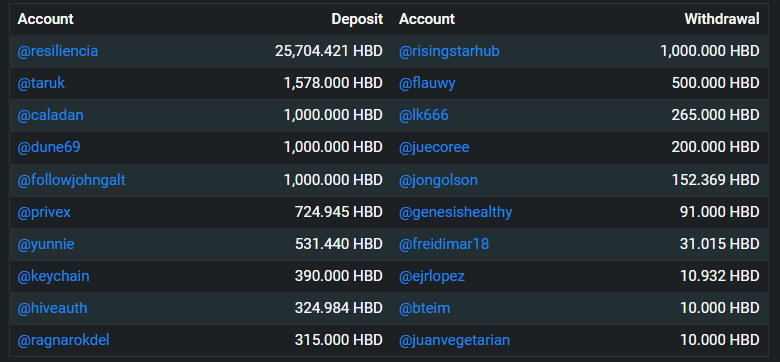Open @ragnarokdel account link
Viewport: 780px width, 362px height.
pos(63,340)
